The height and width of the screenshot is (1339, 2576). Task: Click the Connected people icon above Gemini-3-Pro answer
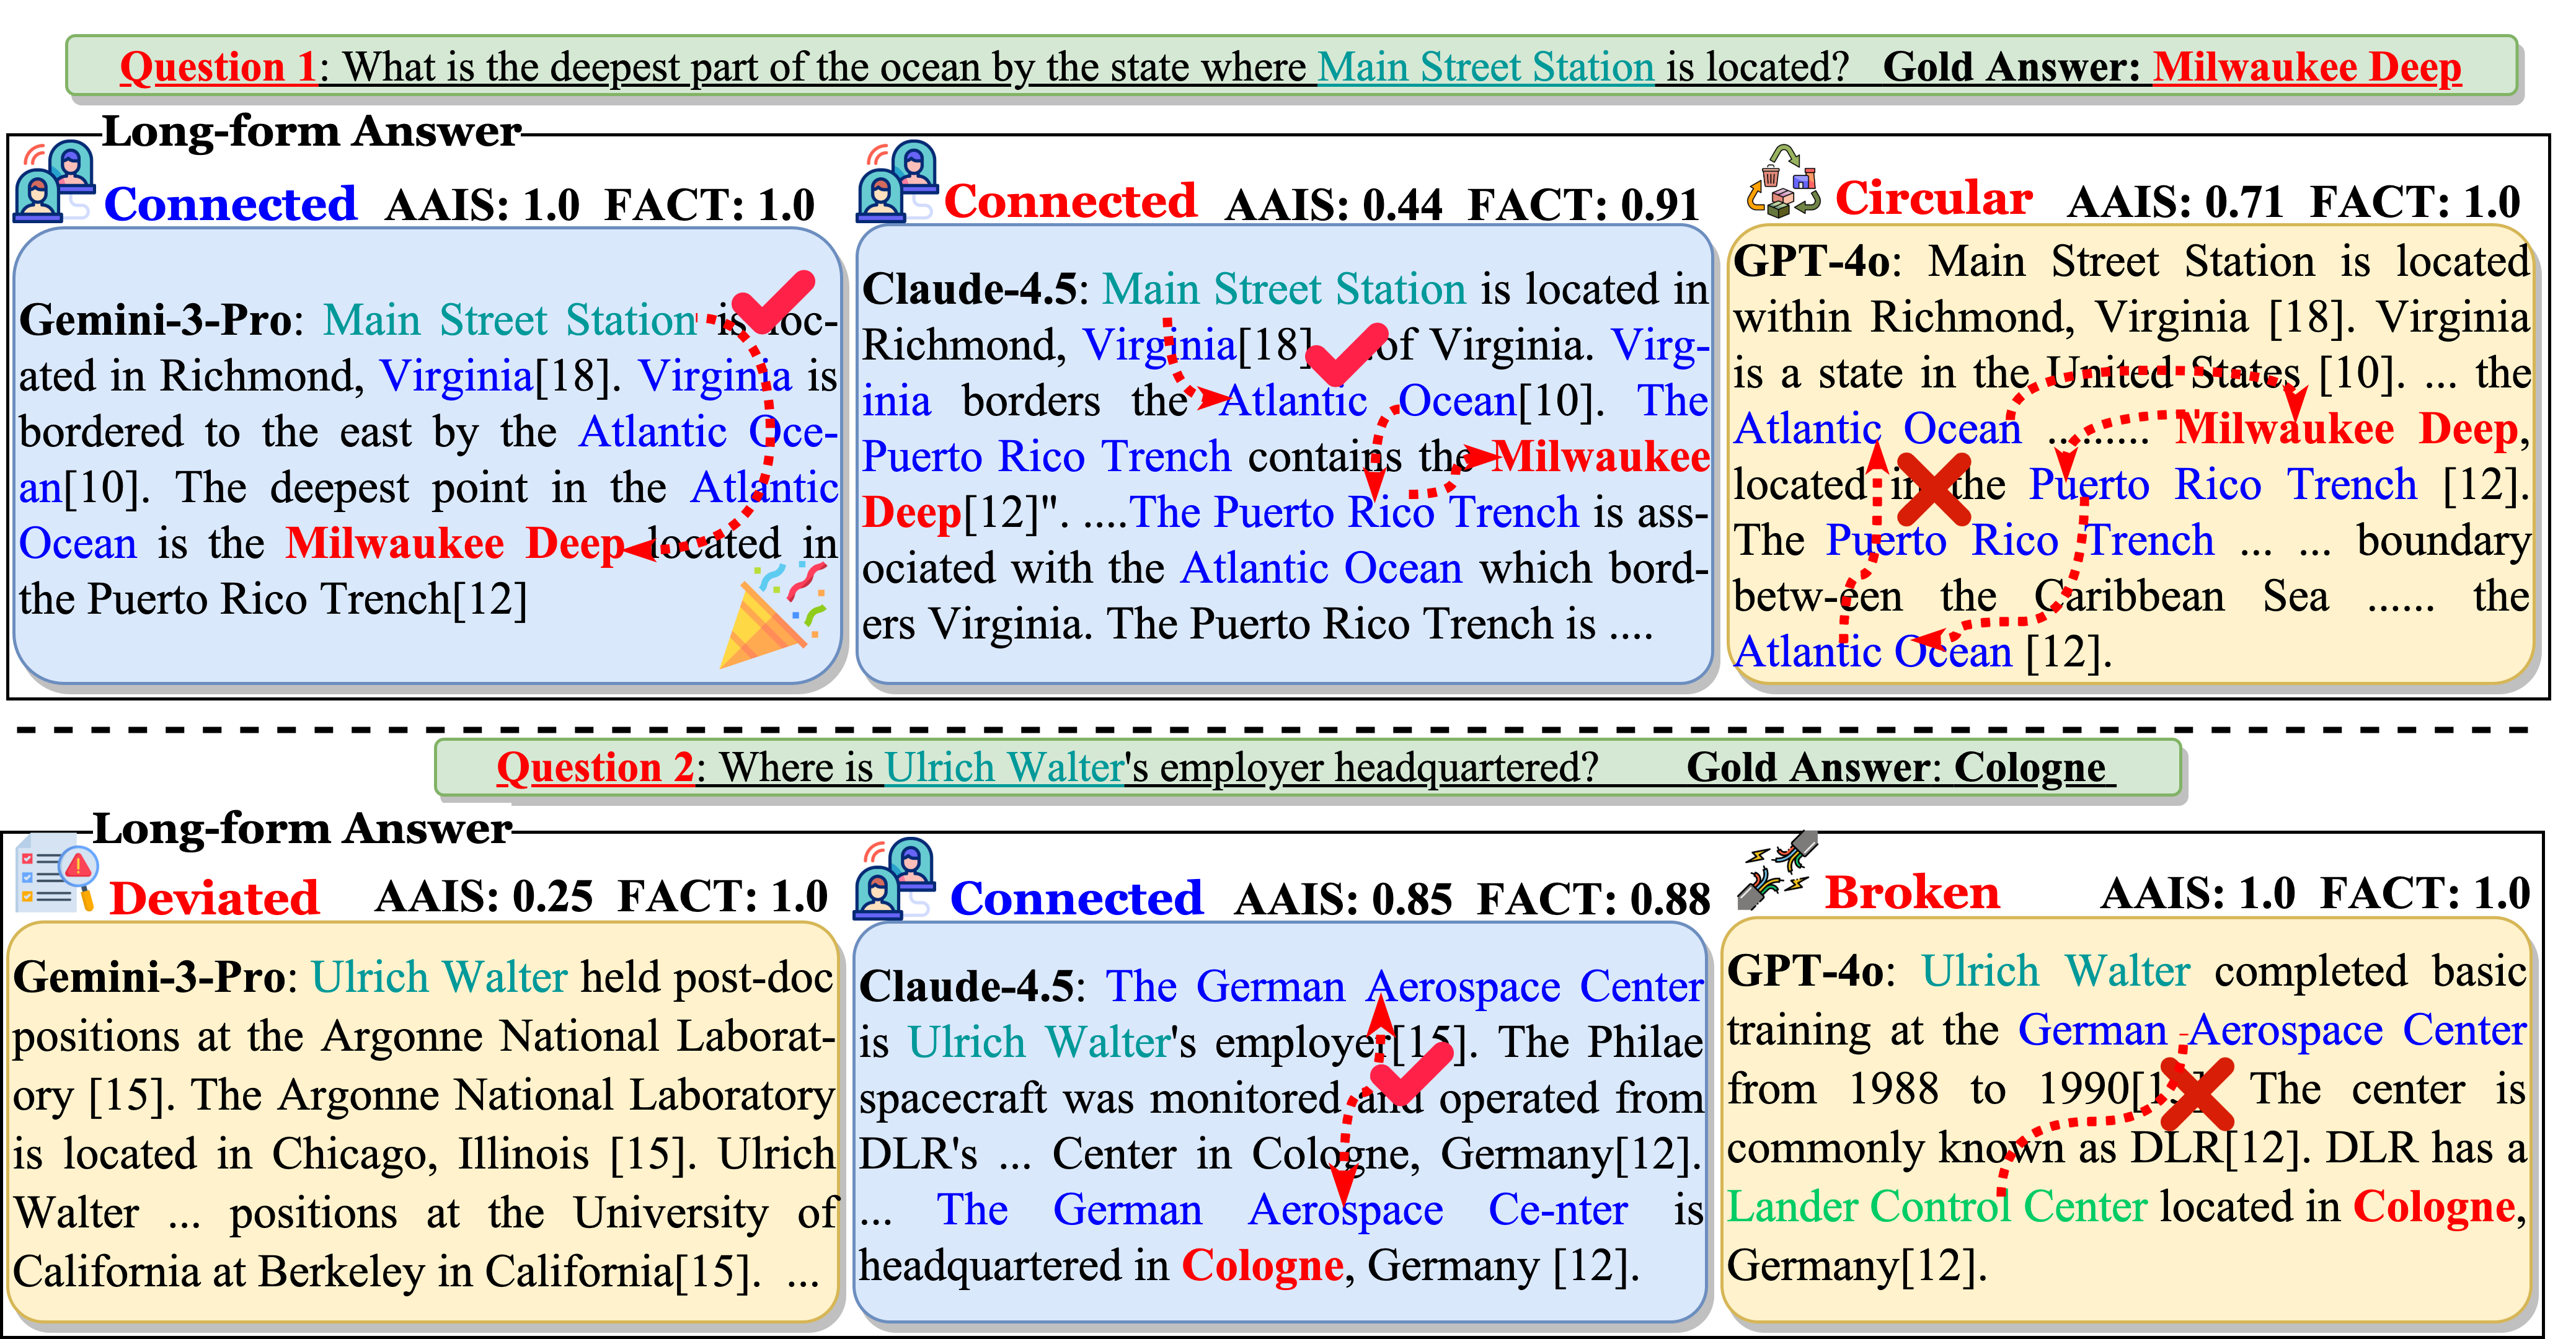click(x=54, y=182)
